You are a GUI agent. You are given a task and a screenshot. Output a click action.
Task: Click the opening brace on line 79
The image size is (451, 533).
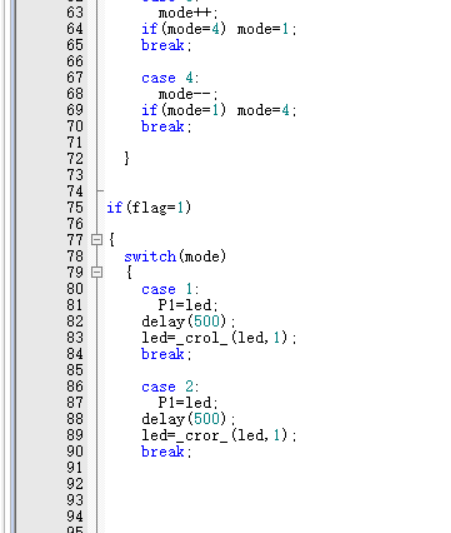(x=129, y=272)
